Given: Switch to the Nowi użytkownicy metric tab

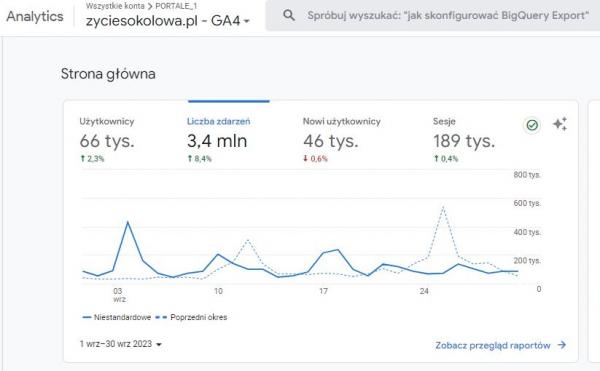Looking at the screenshot, I should [x=342, y=139].
